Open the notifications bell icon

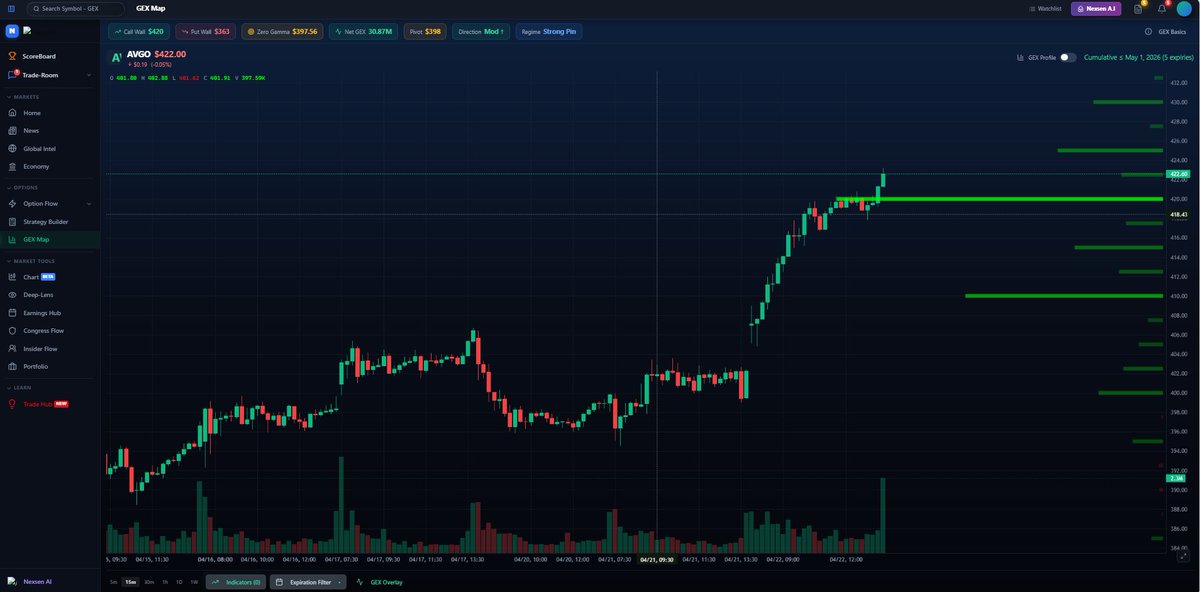[x=1162, y=8]
